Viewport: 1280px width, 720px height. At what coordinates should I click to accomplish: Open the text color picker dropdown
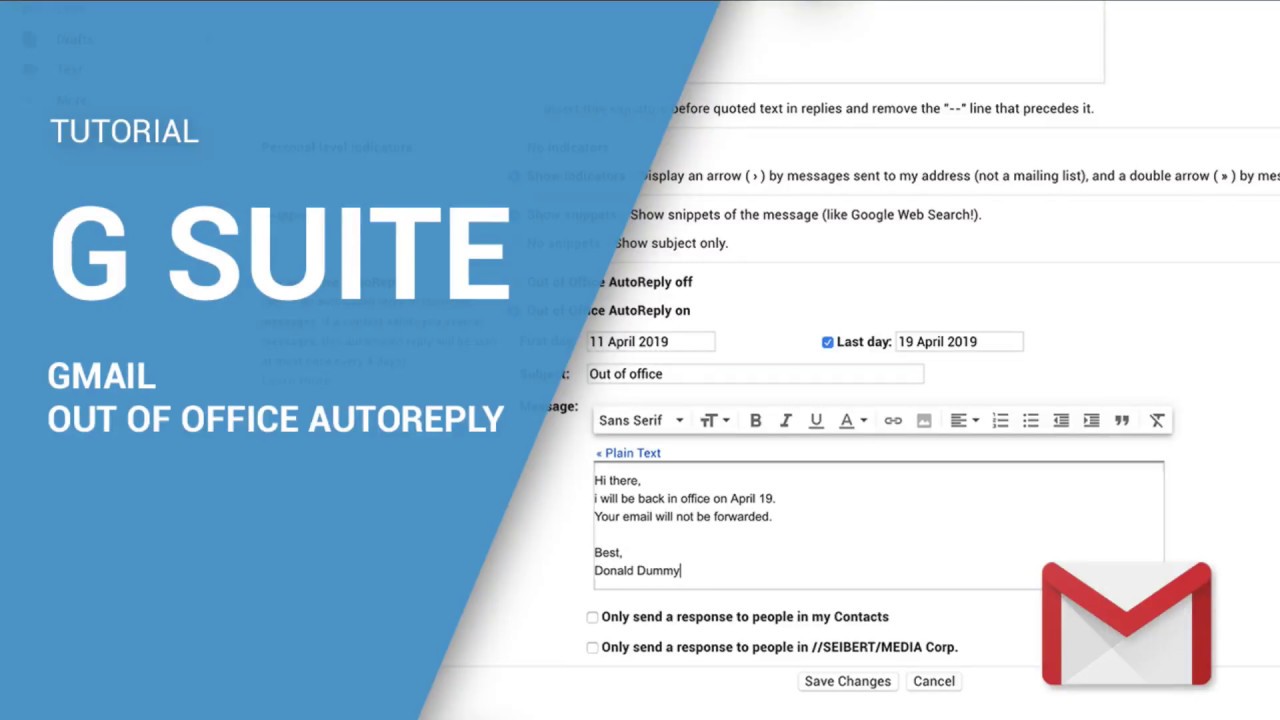click(x=852, y=421)
